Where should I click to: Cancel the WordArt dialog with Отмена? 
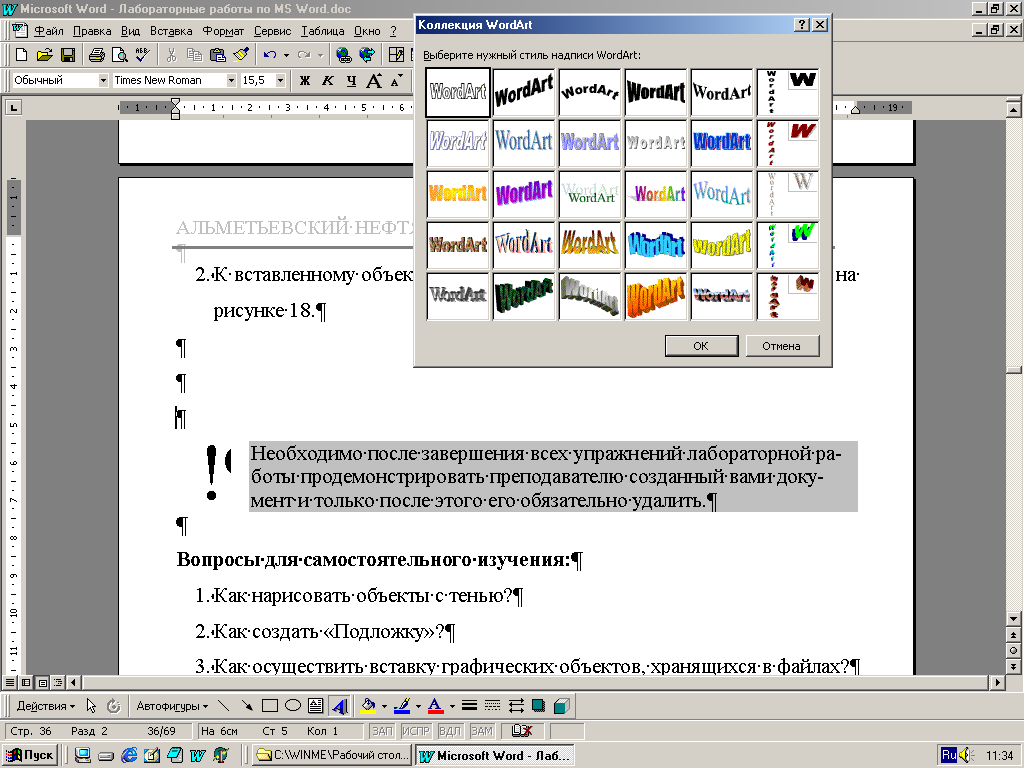[x=782, y=346]
